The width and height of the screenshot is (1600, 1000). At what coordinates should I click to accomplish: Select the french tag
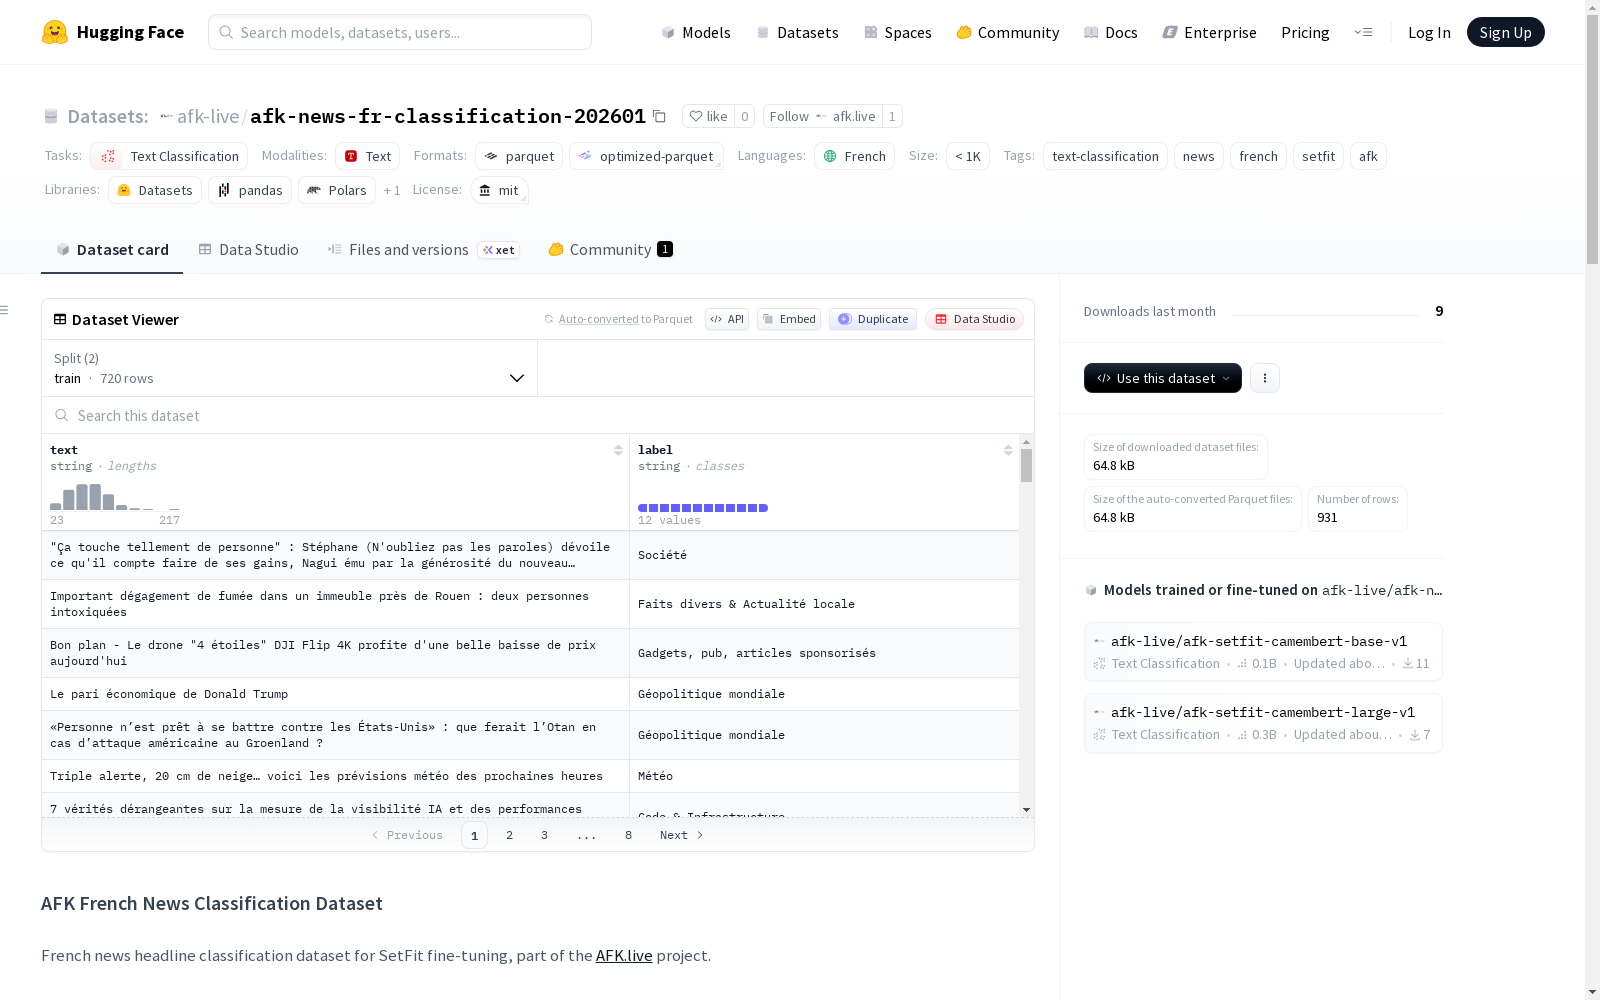1258,156
